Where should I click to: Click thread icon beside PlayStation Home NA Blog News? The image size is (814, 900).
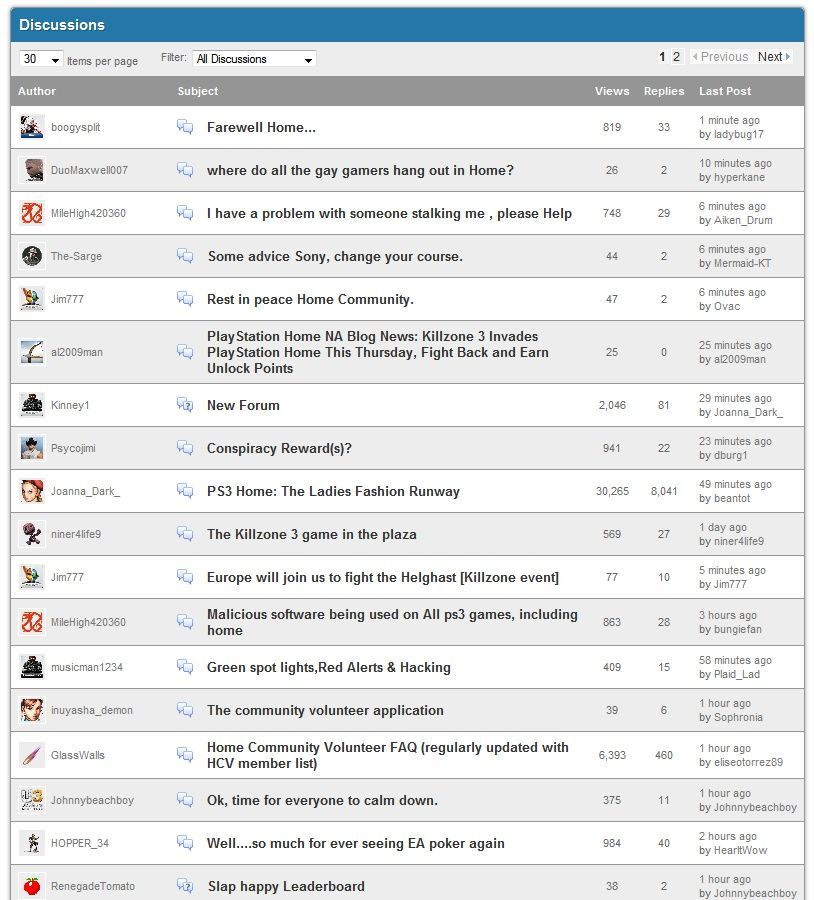[x=185, y=352]
